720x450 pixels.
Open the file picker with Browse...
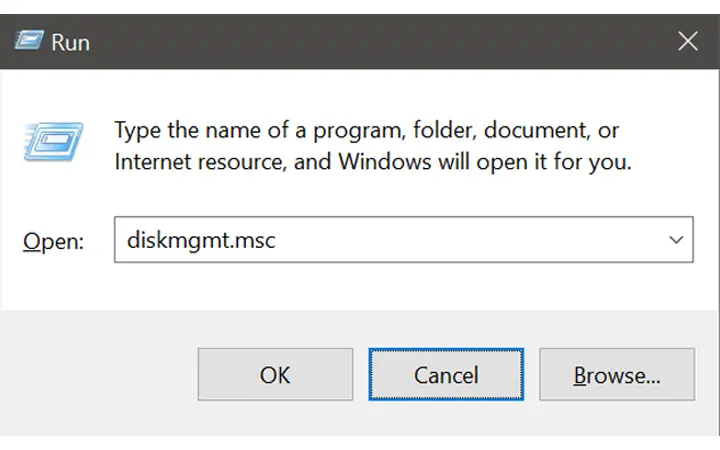point(617,375)
